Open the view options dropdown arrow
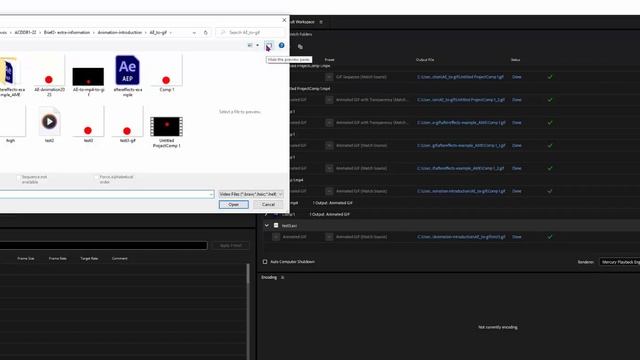640x360 pixels. [258, 45]
